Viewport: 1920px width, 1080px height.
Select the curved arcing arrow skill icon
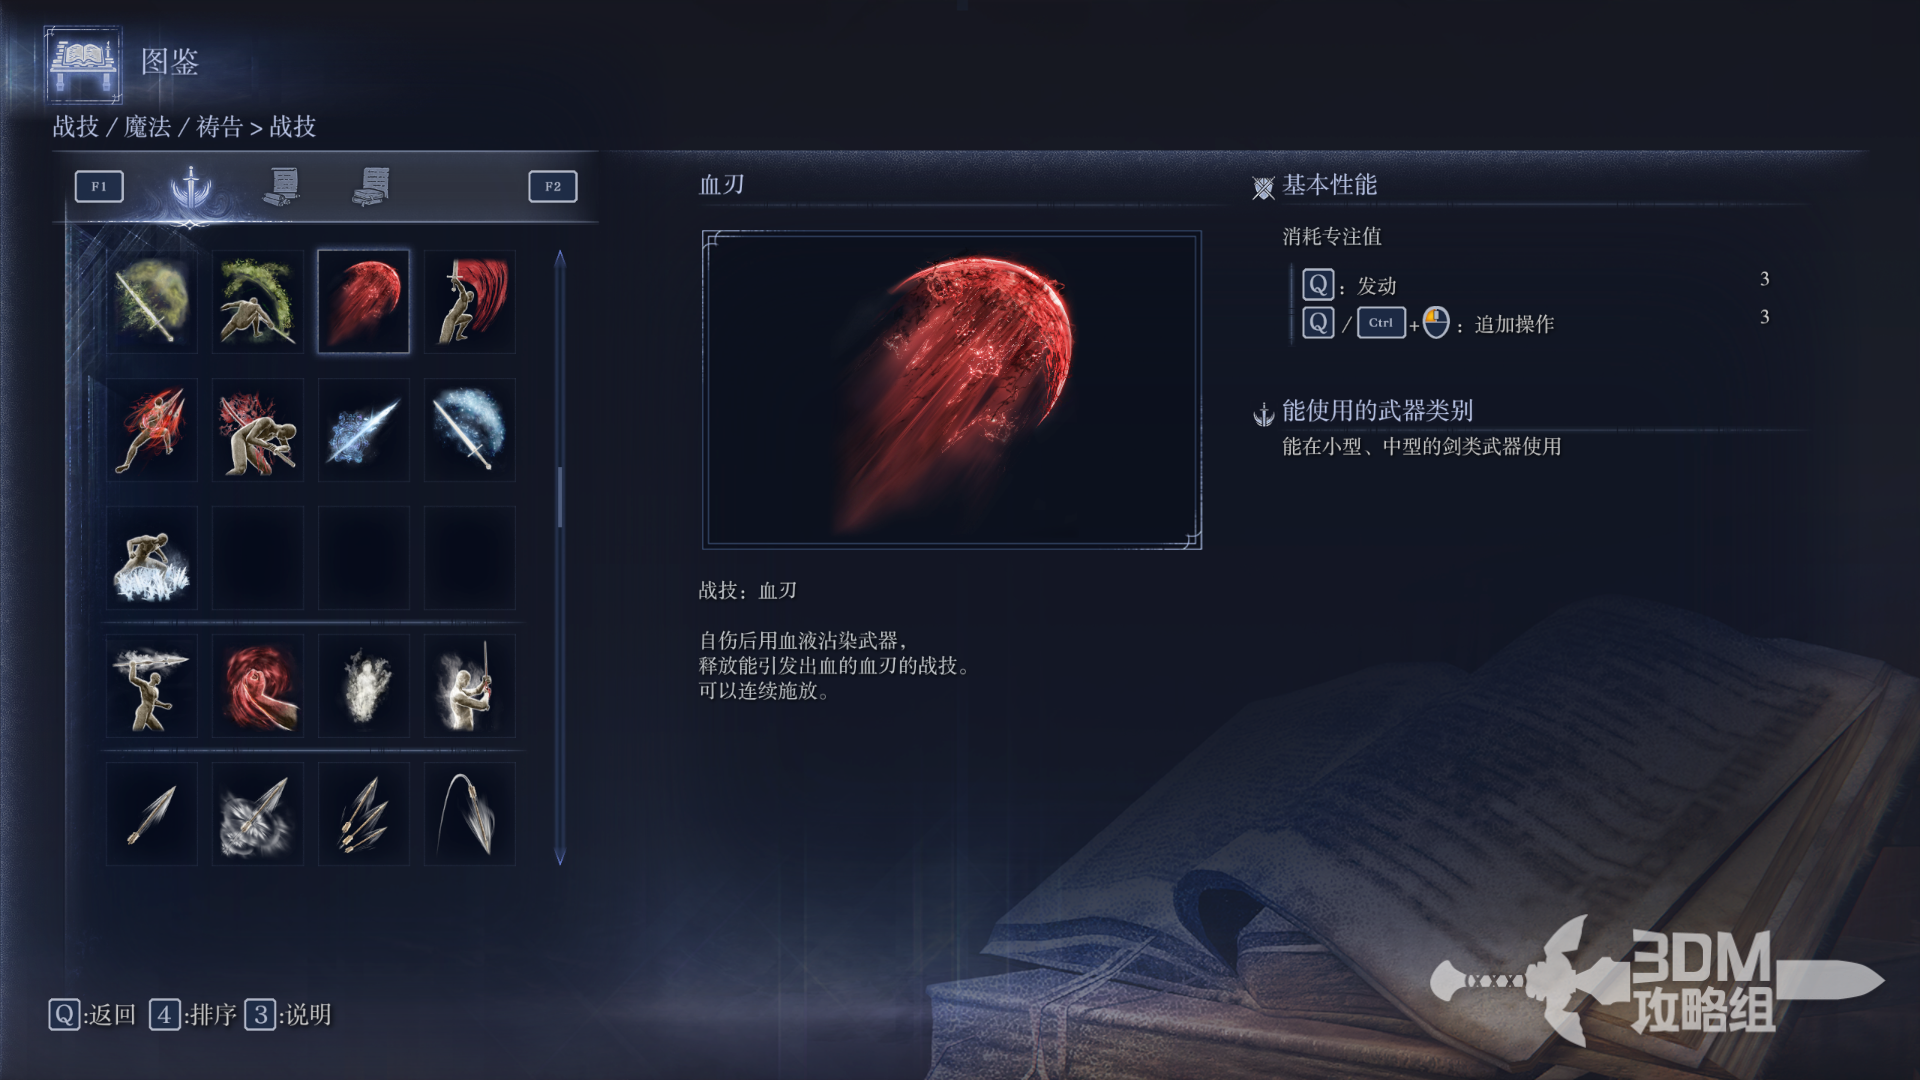[x=469, y=814]
